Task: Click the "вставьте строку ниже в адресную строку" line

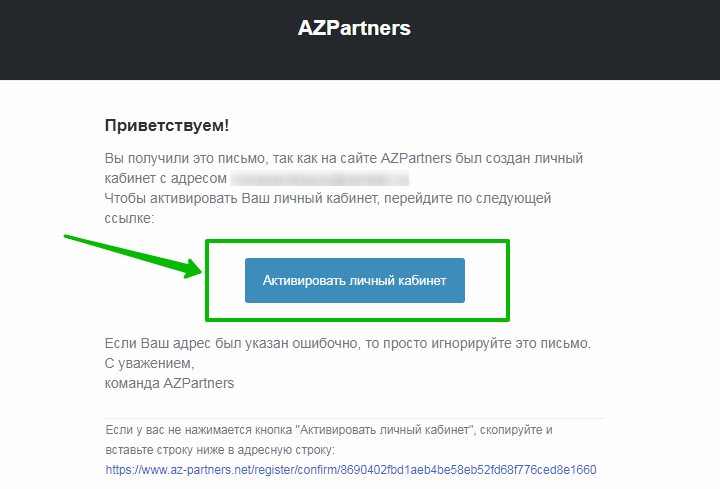Action: (x=220, y=450)
